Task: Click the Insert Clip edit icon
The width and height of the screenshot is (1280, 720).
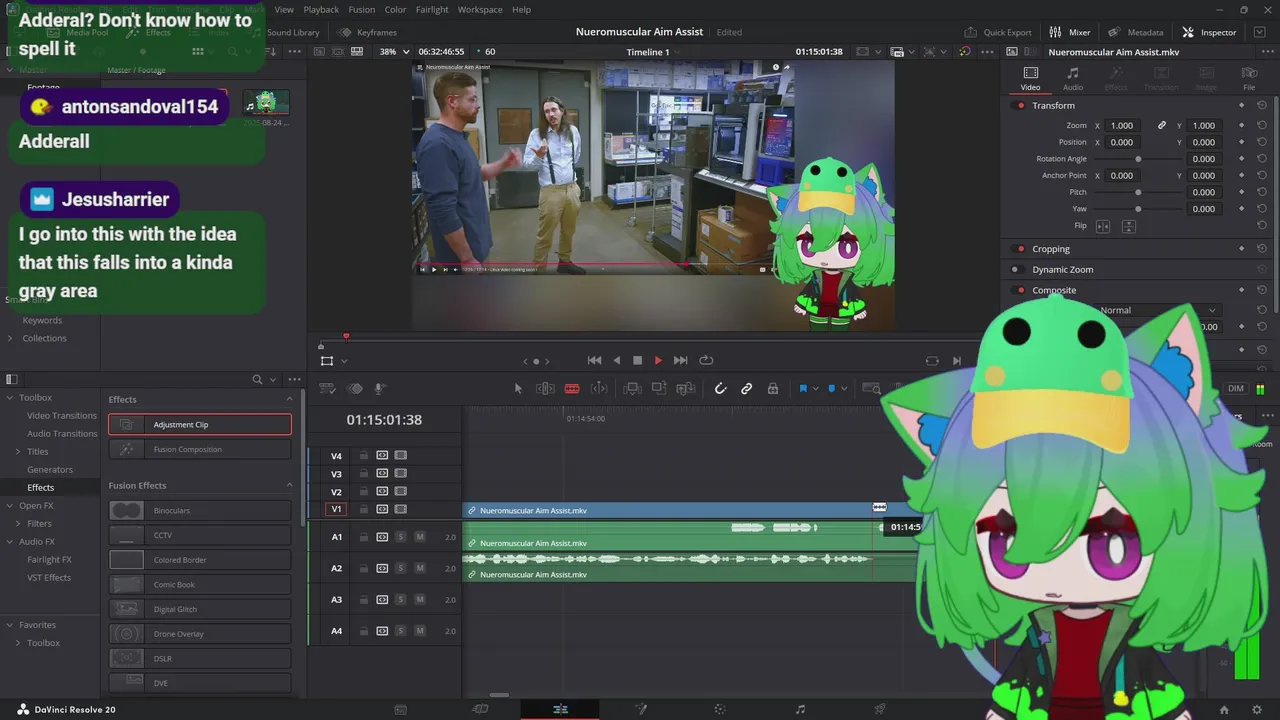Action: (632, 388)
